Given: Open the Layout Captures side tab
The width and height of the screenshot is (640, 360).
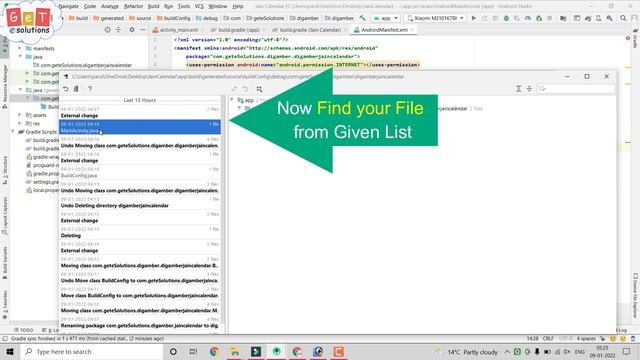Looking at the screenshot, I should coord(4,216).
